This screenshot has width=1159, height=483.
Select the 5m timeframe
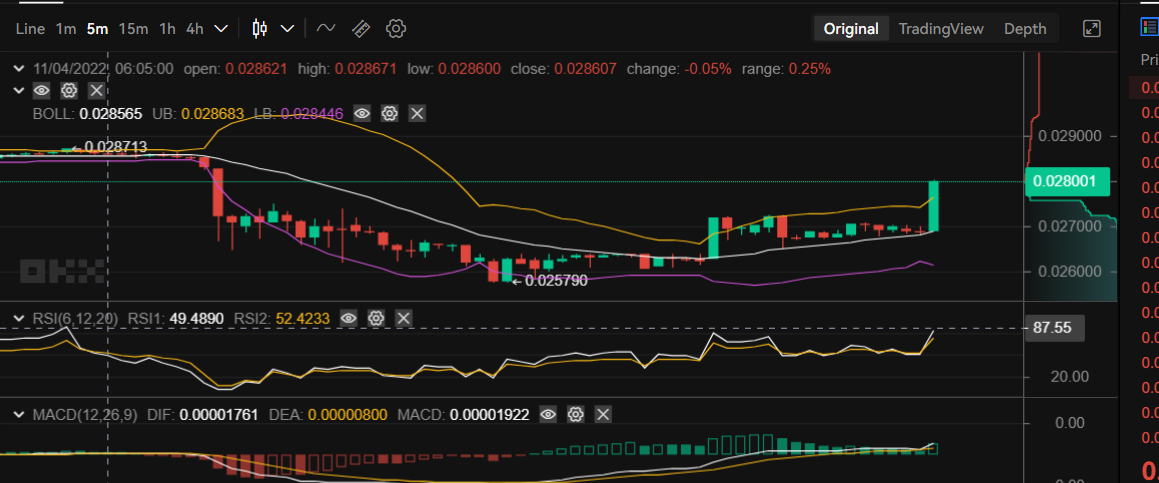(97, 29)
